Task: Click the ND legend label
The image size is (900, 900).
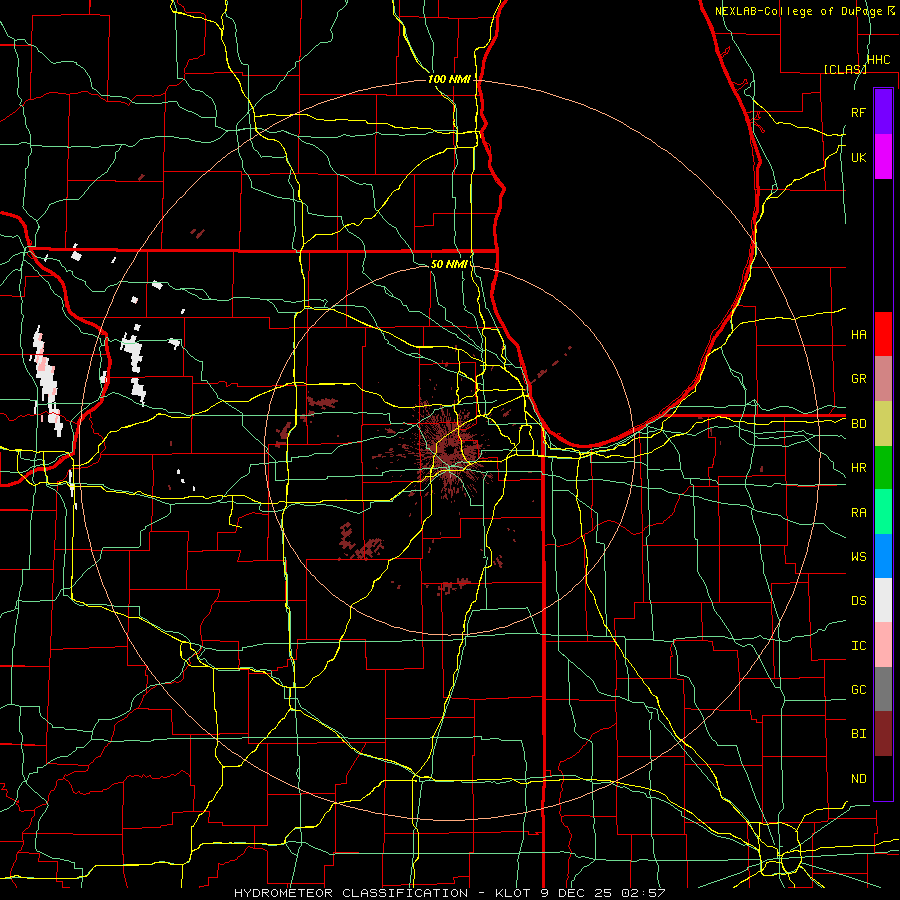Action: pos(858,779)
